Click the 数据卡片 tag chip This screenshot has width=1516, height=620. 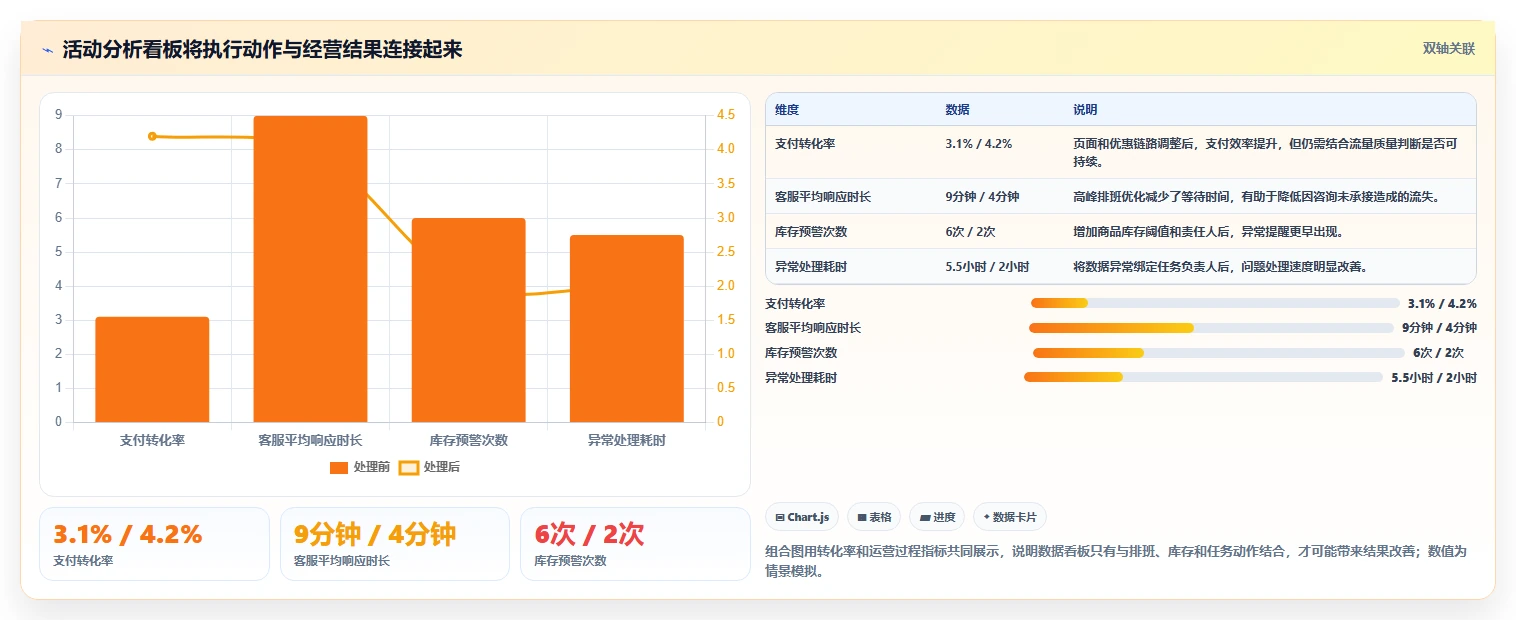[x=1010, y=517]
